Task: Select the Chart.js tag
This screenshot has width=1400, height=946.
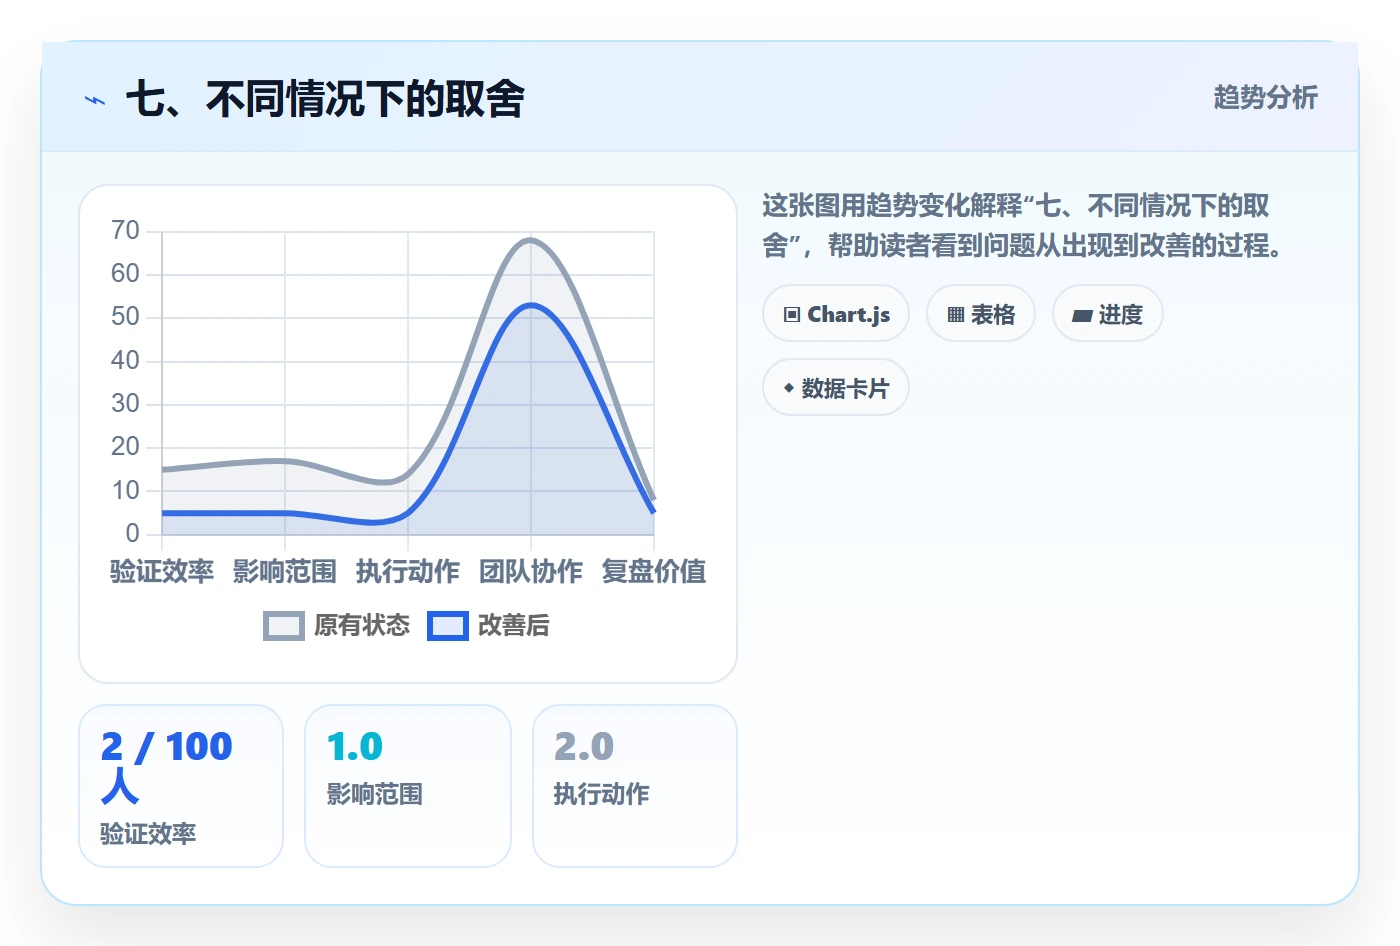Action: coord(836,314)
